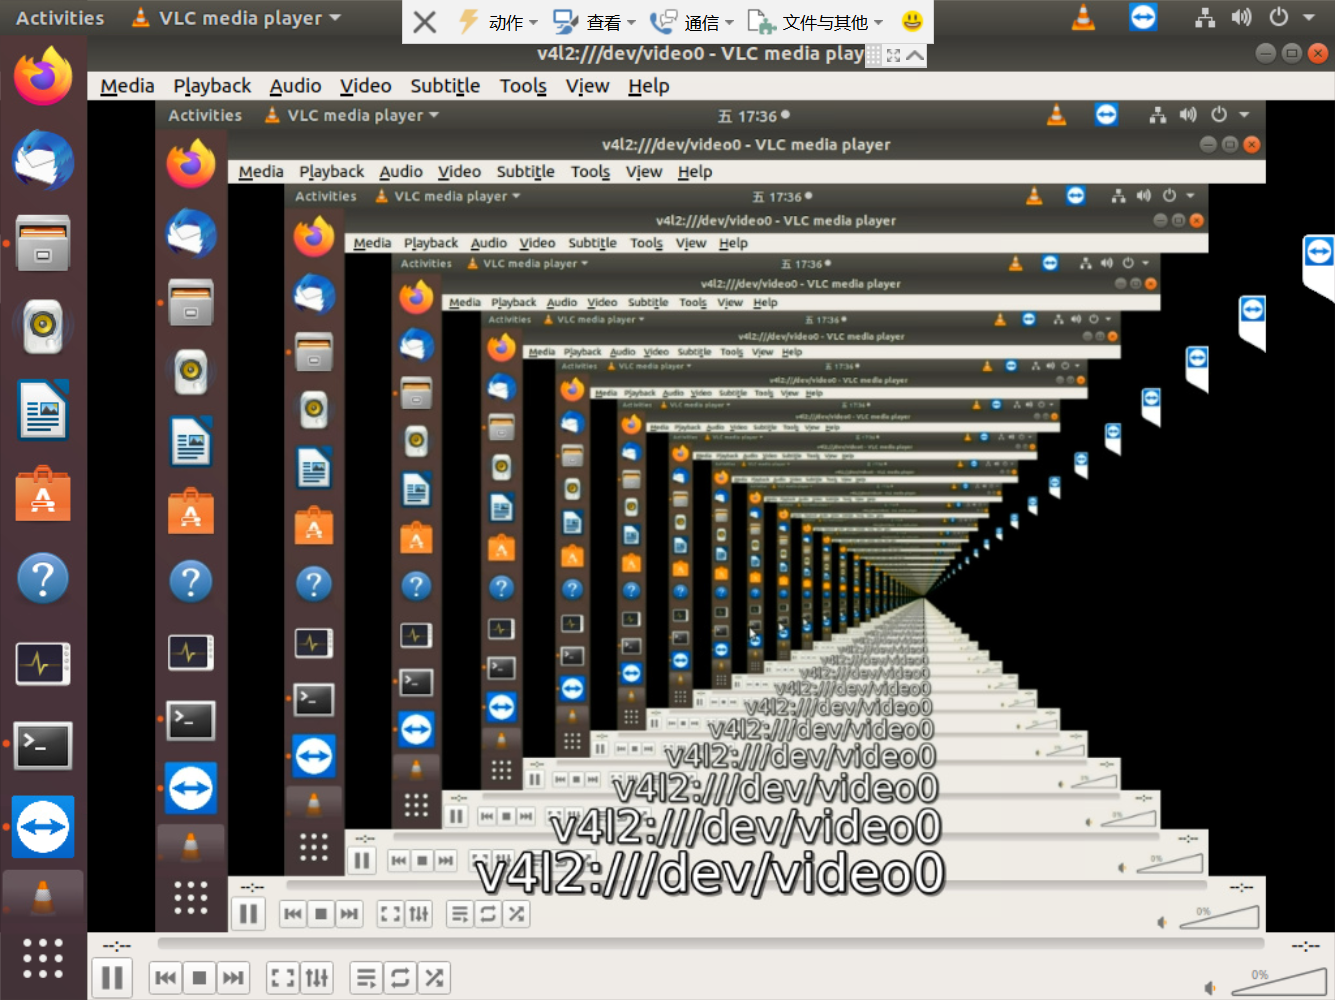Select the fullscreen icon in VLC controls
Viewport: 1335px width, 1000px height.
point(283,977)
